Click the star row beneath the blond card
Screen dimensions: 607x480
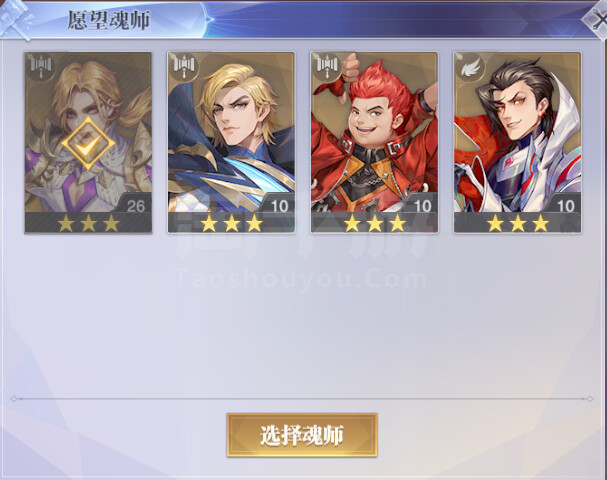click(x=231, y=223)
